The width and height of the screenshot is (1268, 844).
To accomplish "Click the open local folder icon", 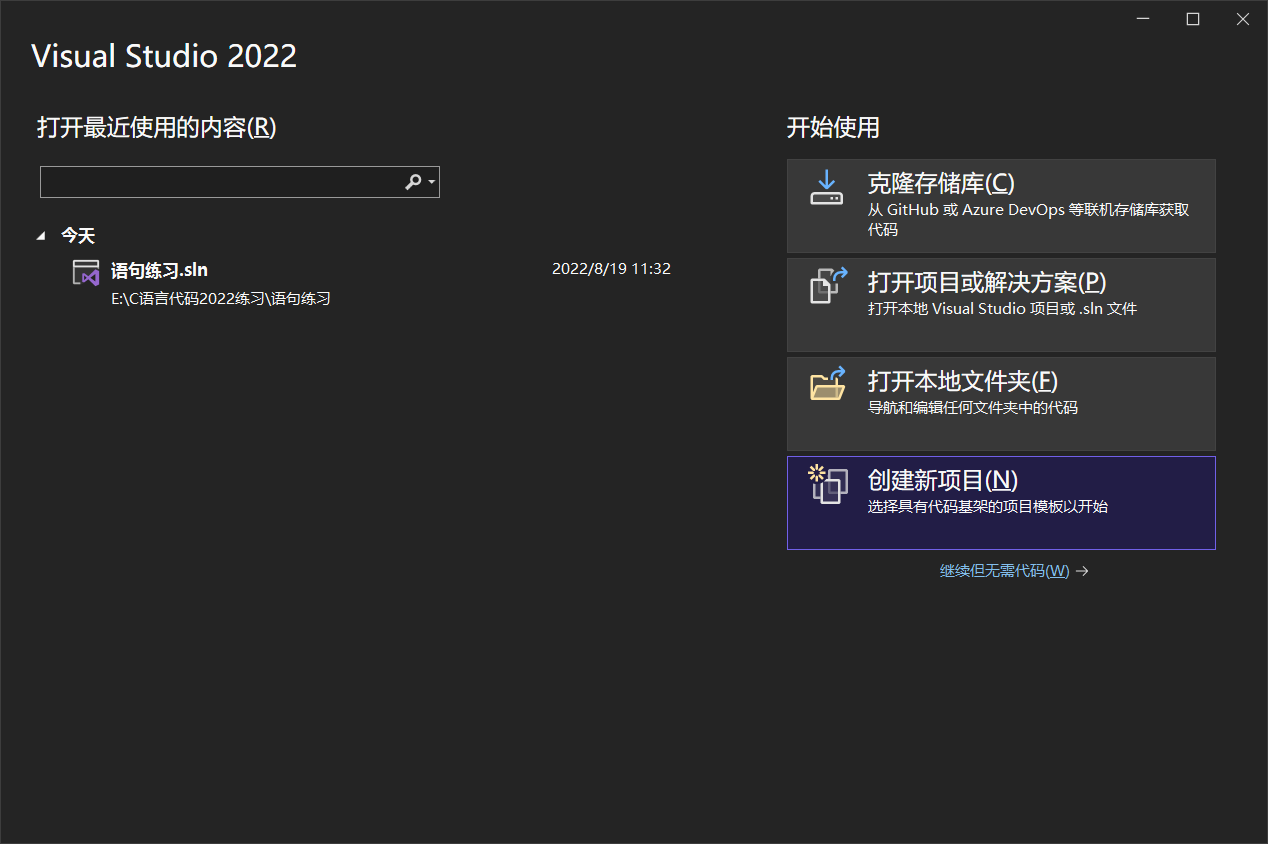I will tap(827, 383).
